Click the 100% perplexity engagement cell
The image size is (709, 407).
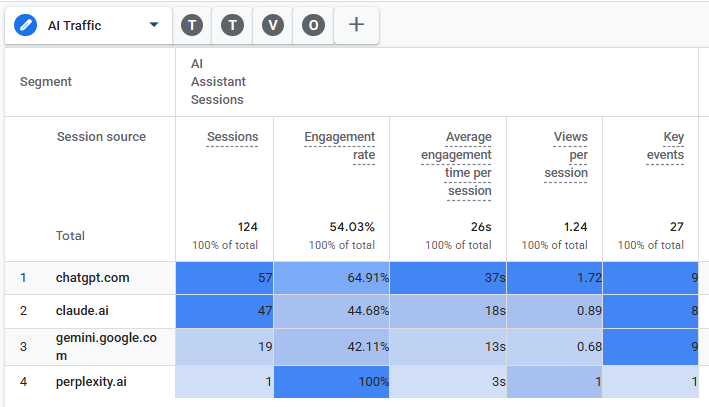pyautogui.click(x=331, y=382)
